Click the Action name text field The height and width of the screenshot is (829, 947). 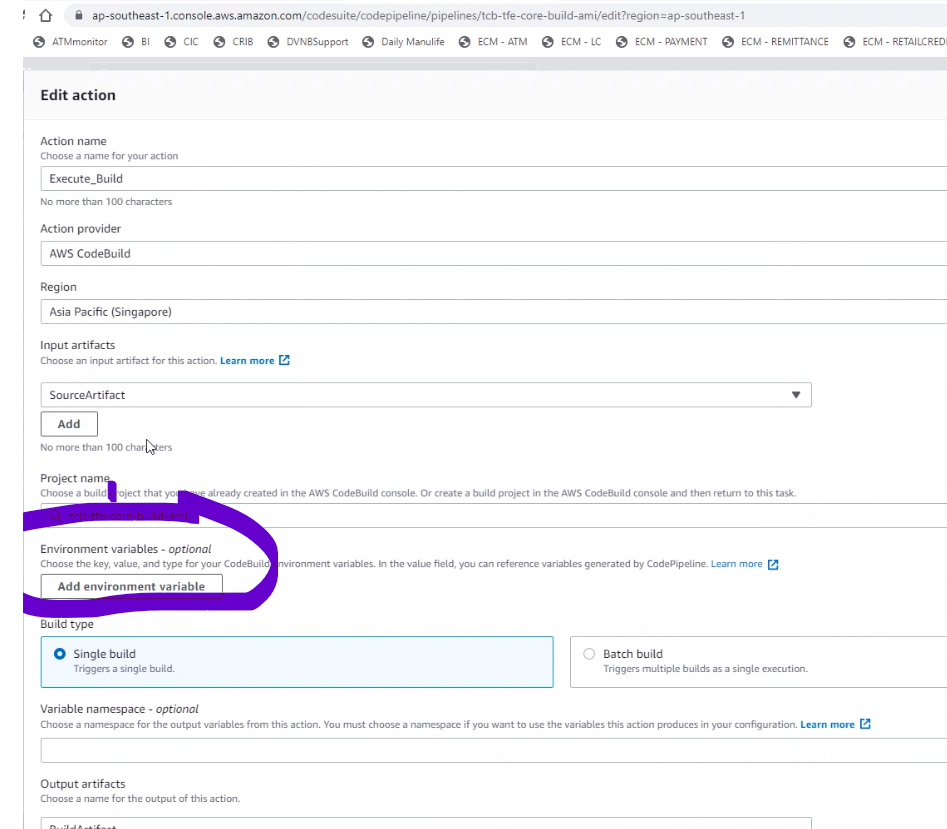click(490, 179)
